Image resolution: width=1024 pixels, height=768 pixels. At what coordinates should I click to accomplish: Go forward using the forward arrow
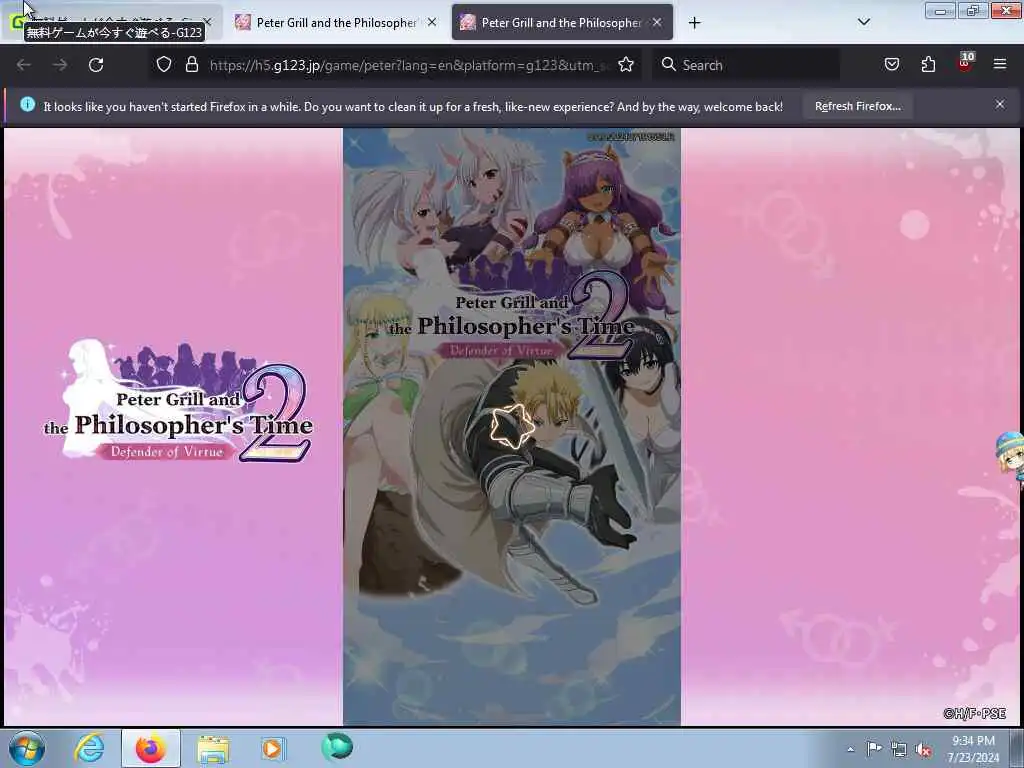(59, 65)
